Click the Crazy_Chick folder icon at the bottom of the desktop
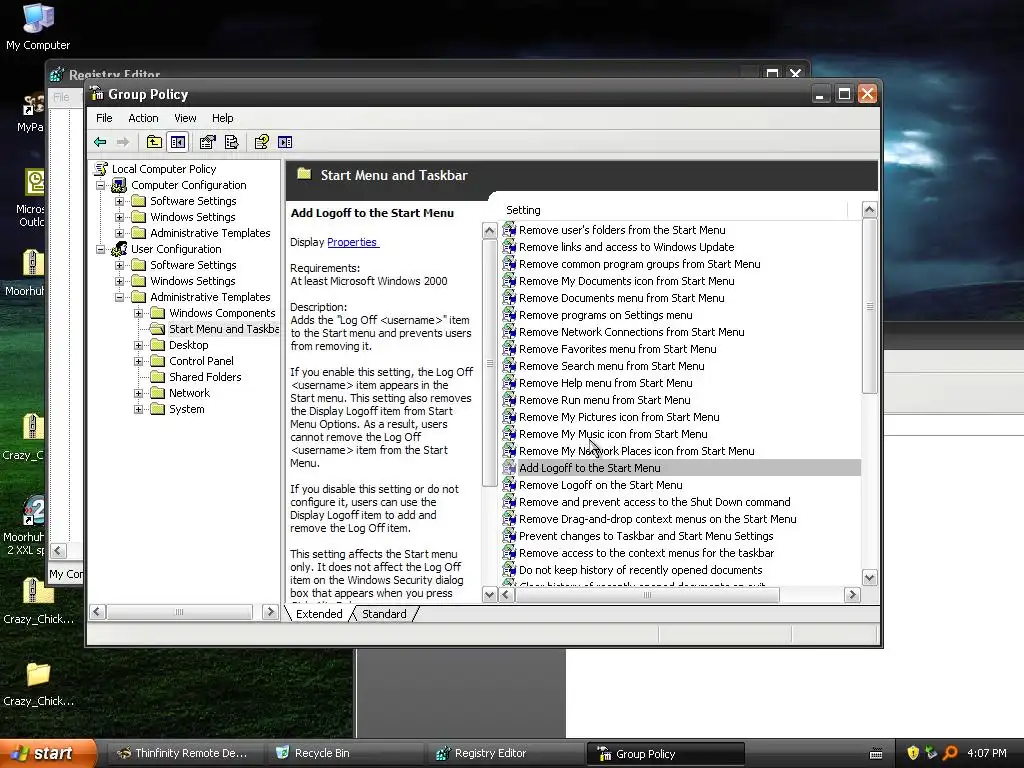 click(38, 675)
